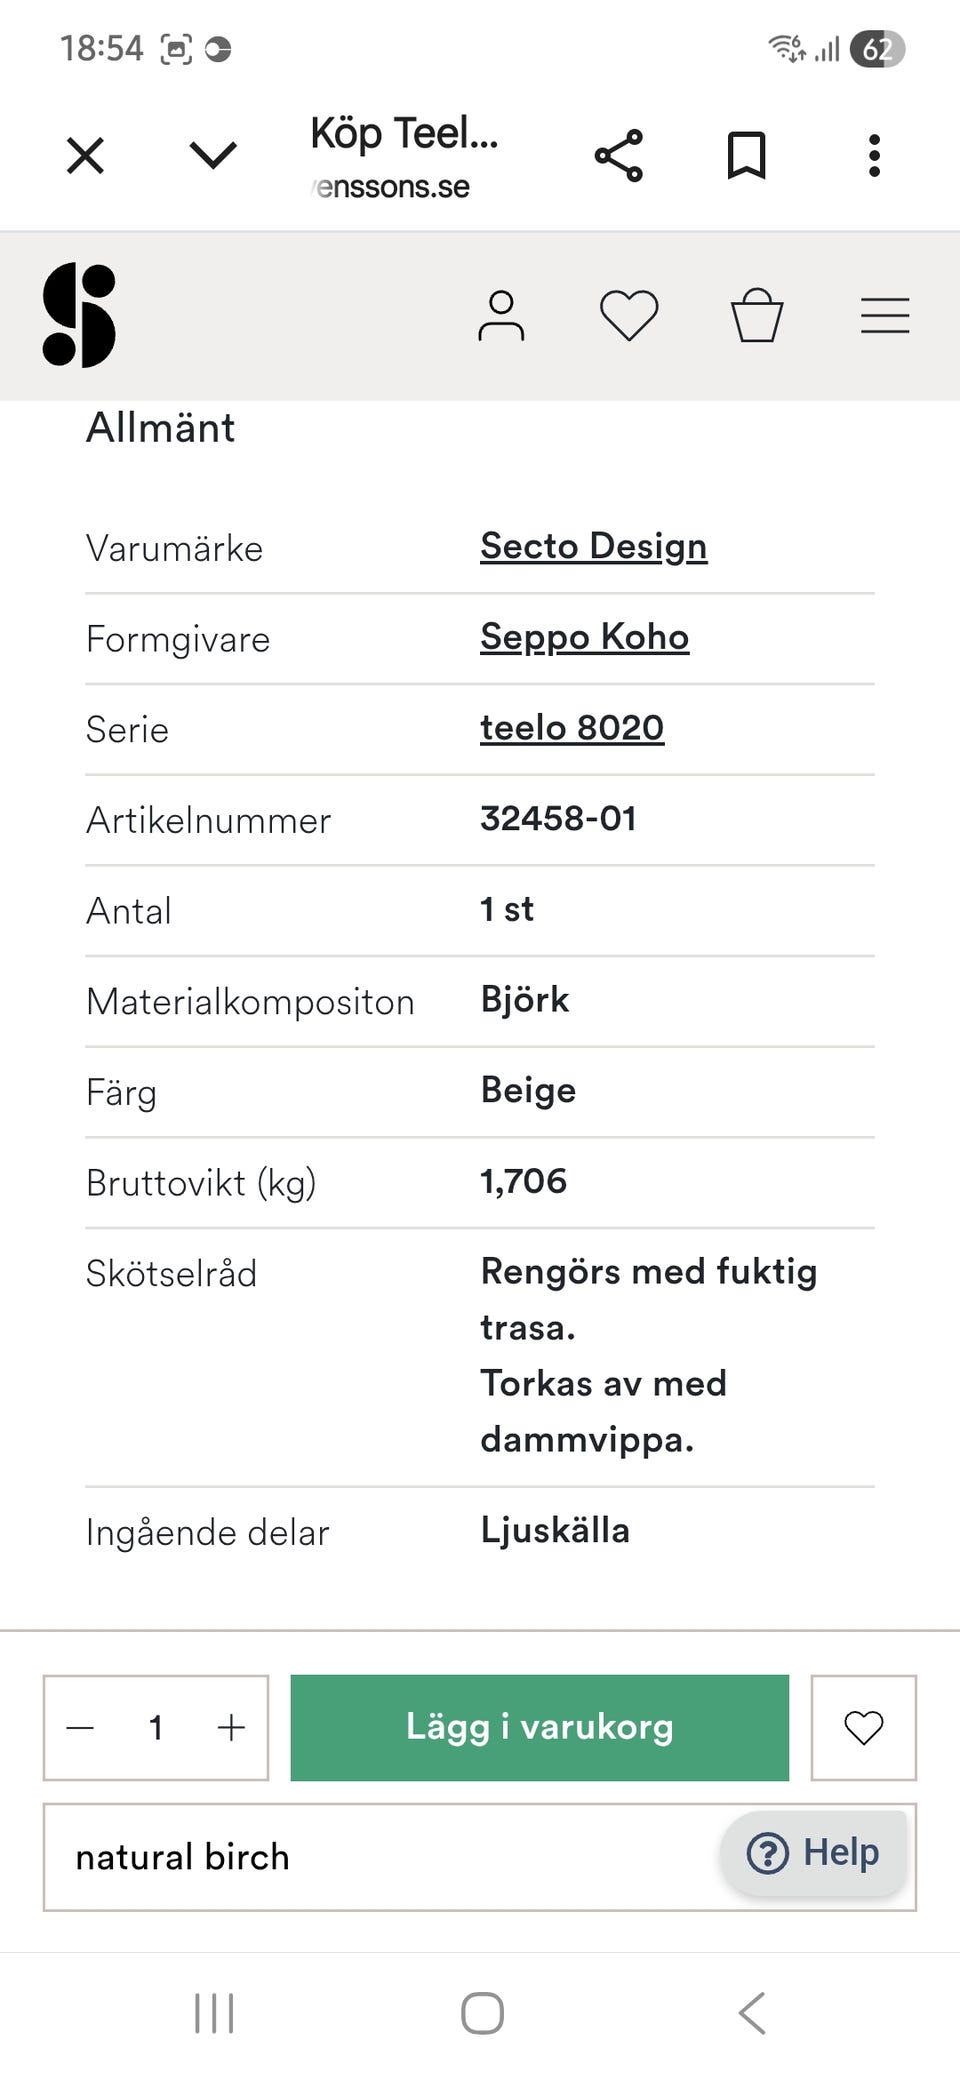Open the natural birch variant selector
Viewport: 960px width, 2080px height.
(380, 1857)
